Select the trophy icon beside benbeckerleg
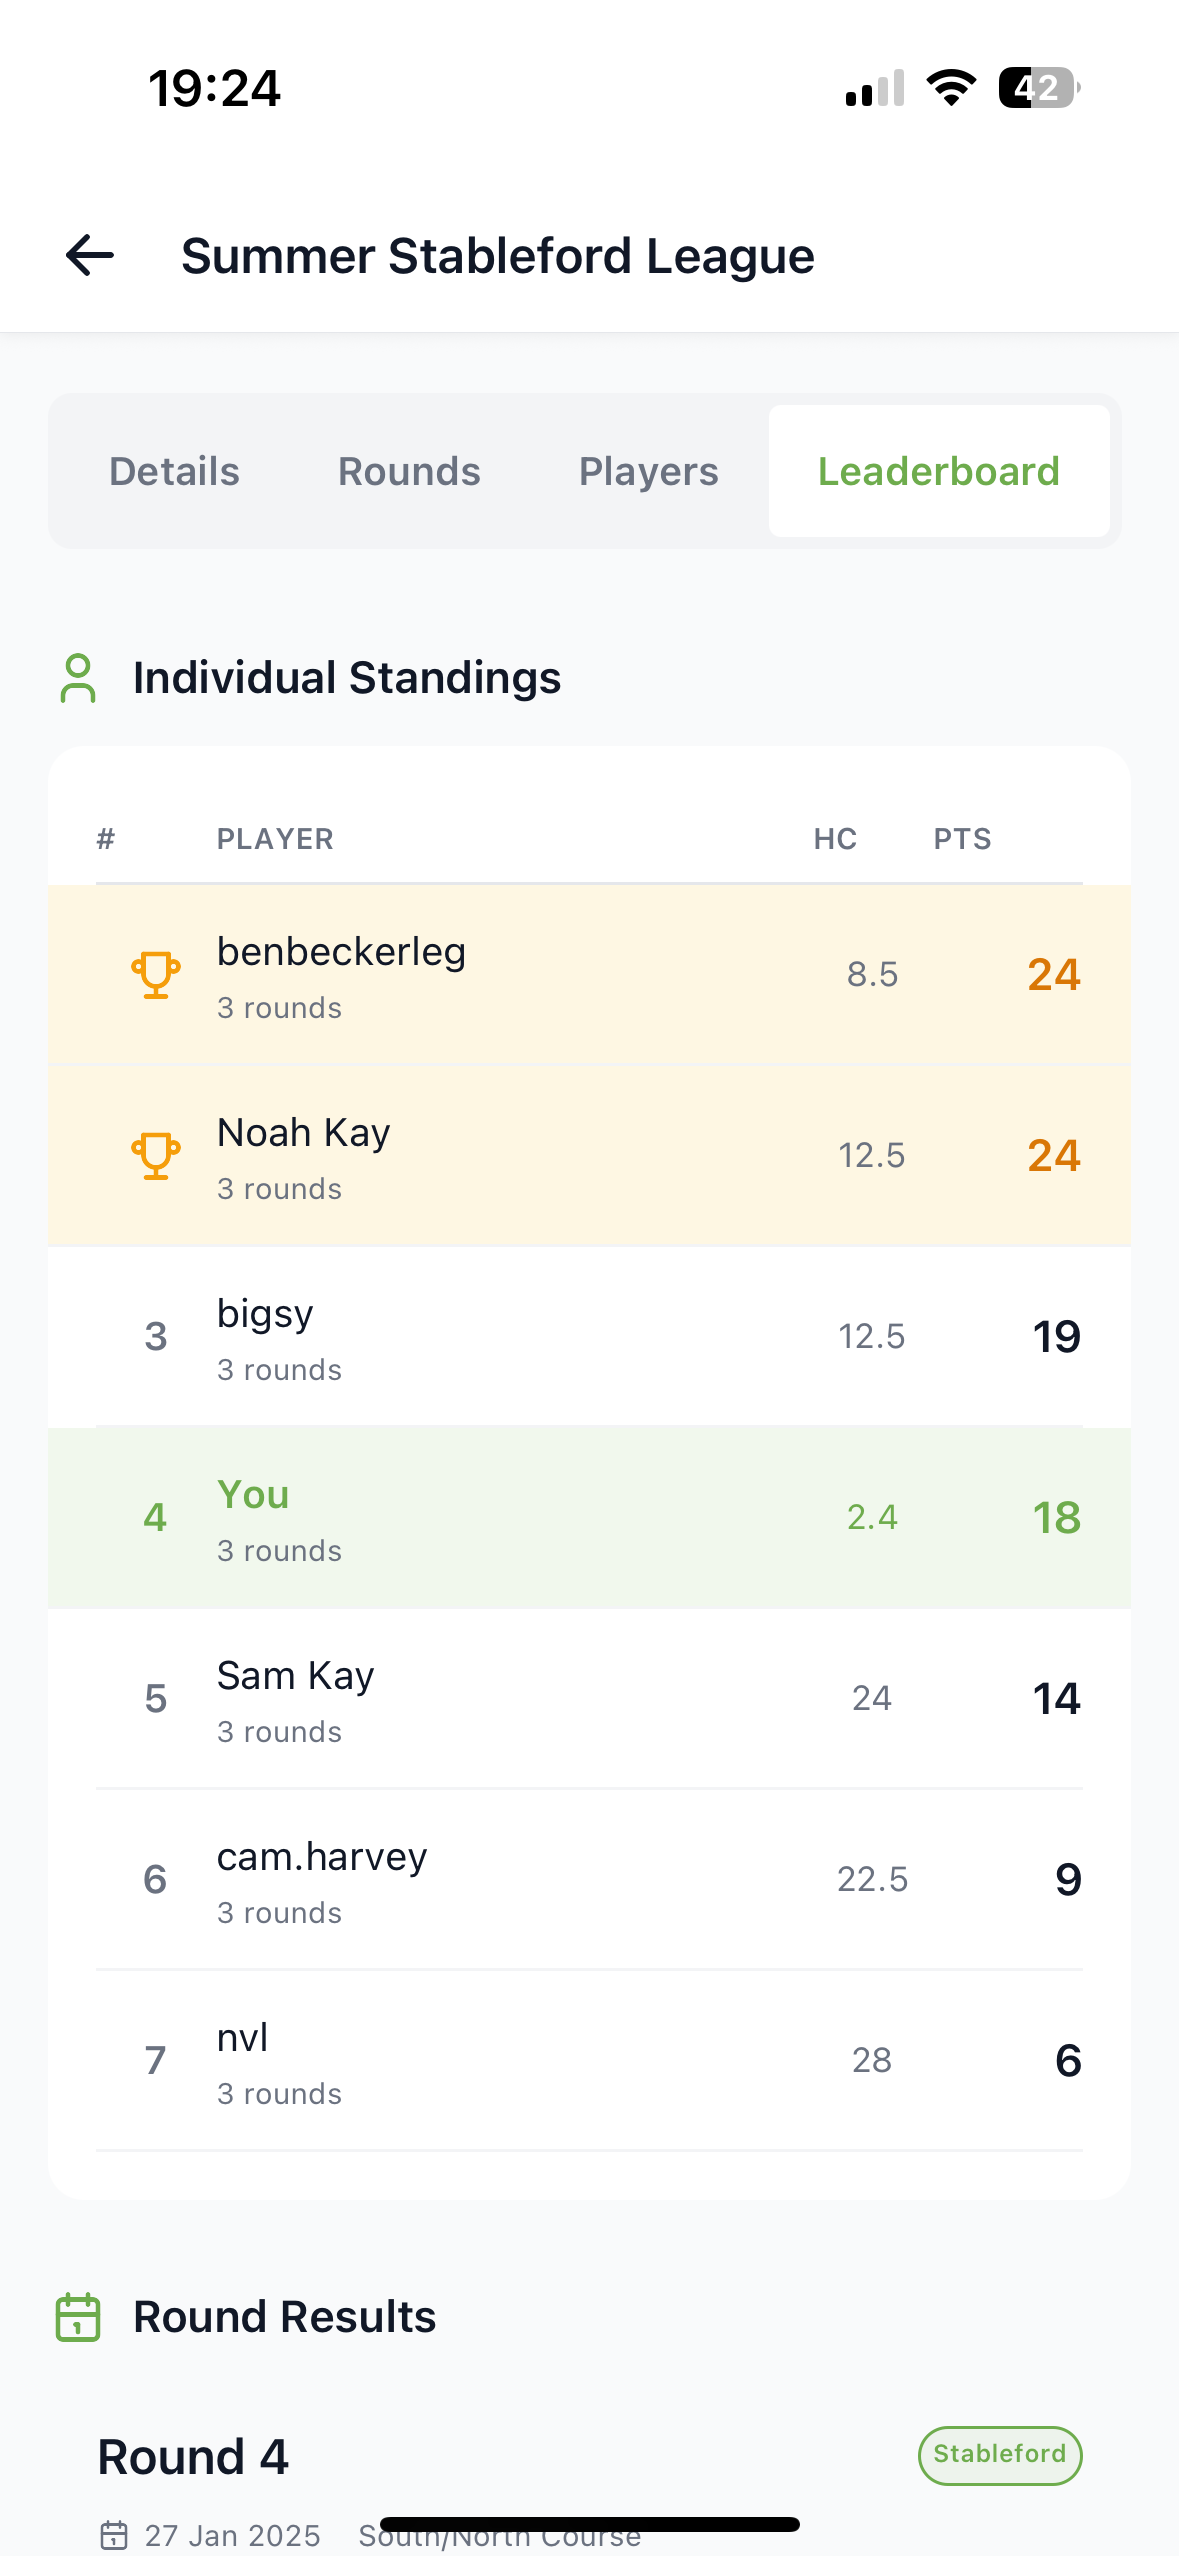 coord(155,973)
